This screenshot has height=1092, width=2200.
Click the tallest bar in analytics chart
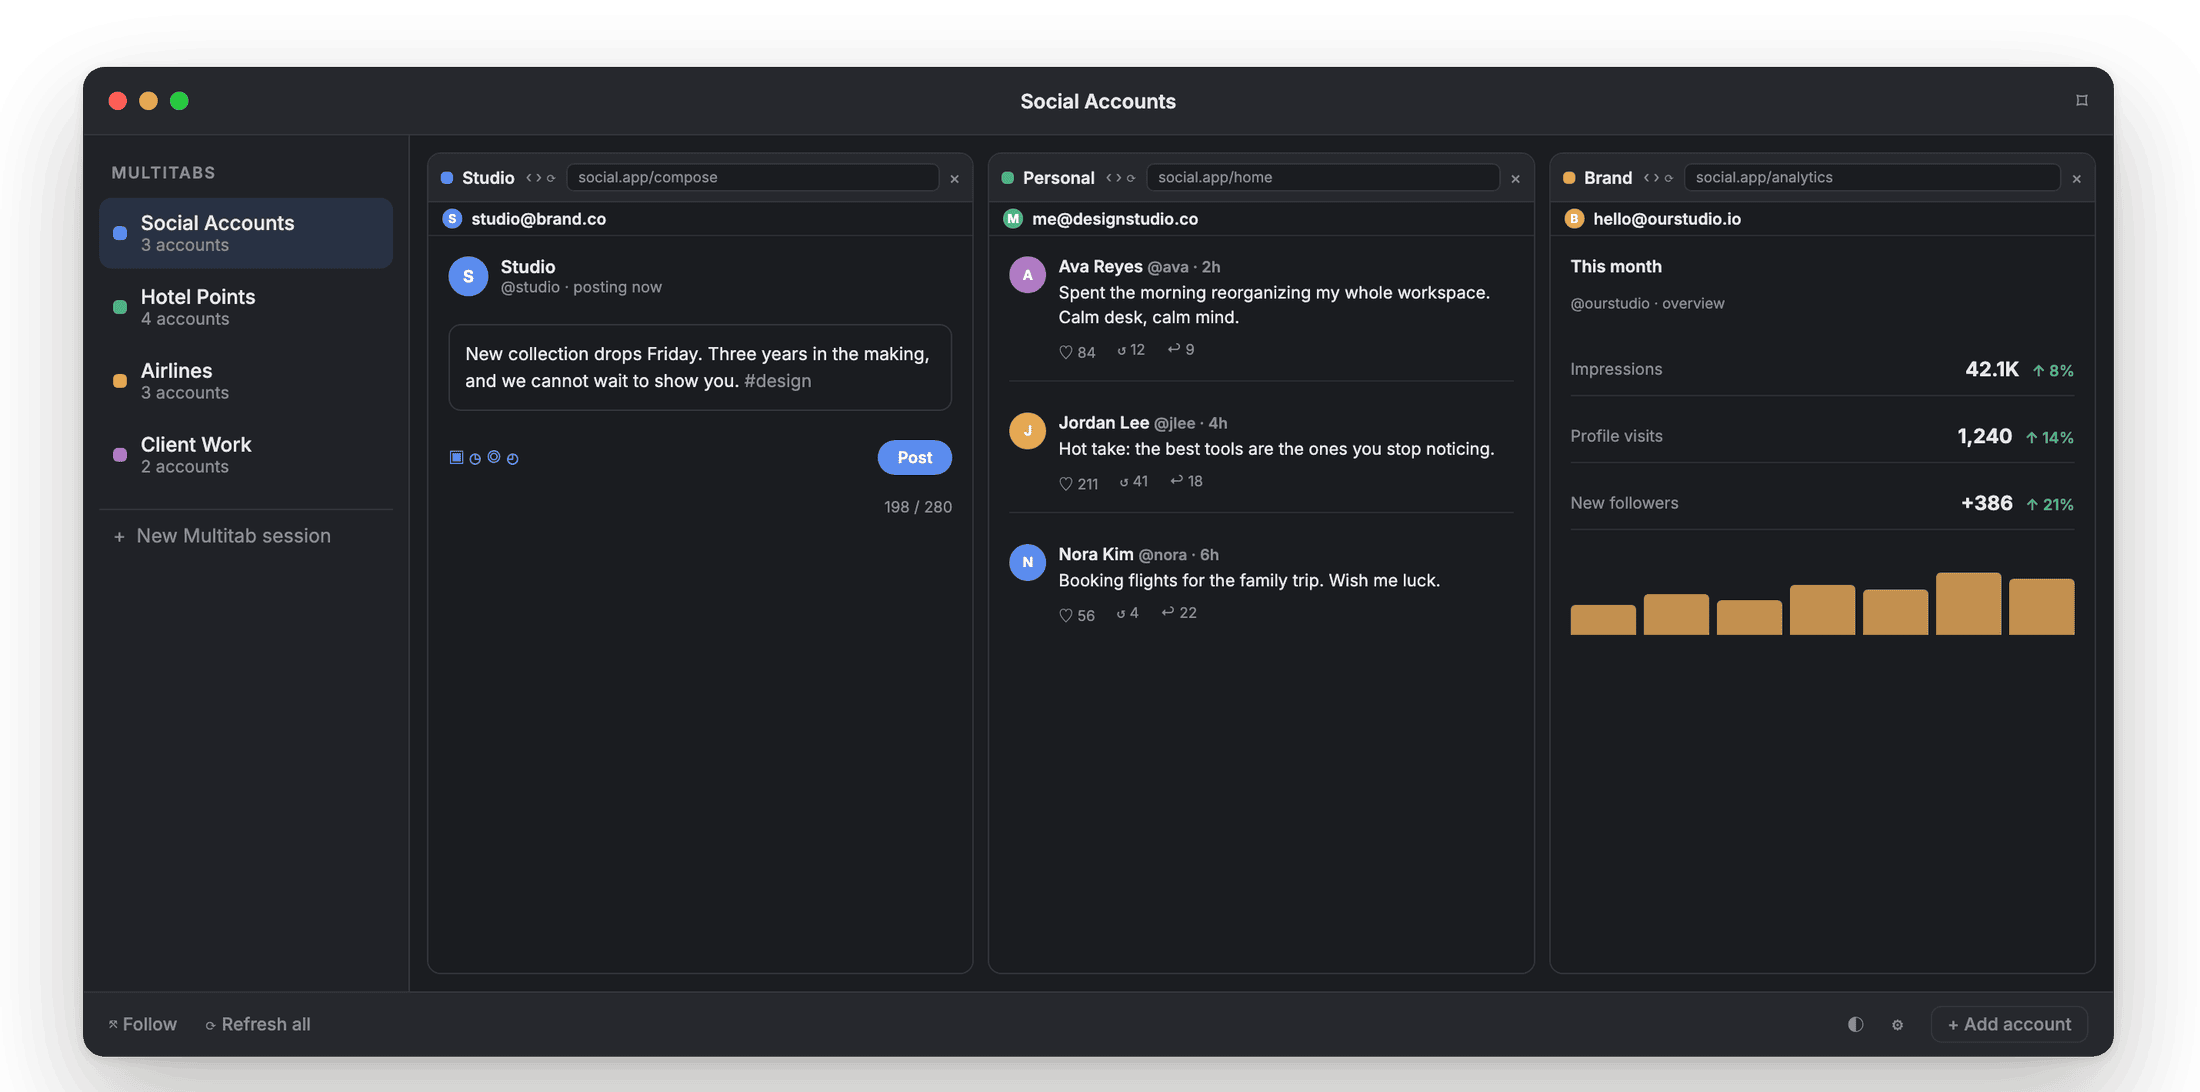click(1968, 604)
